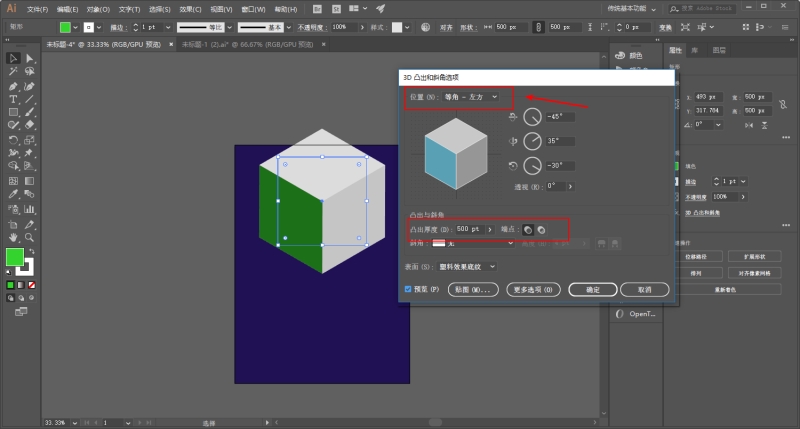Open the 效果(C) menu
Viewport: 800px width, 429px height.
[190, 9]
